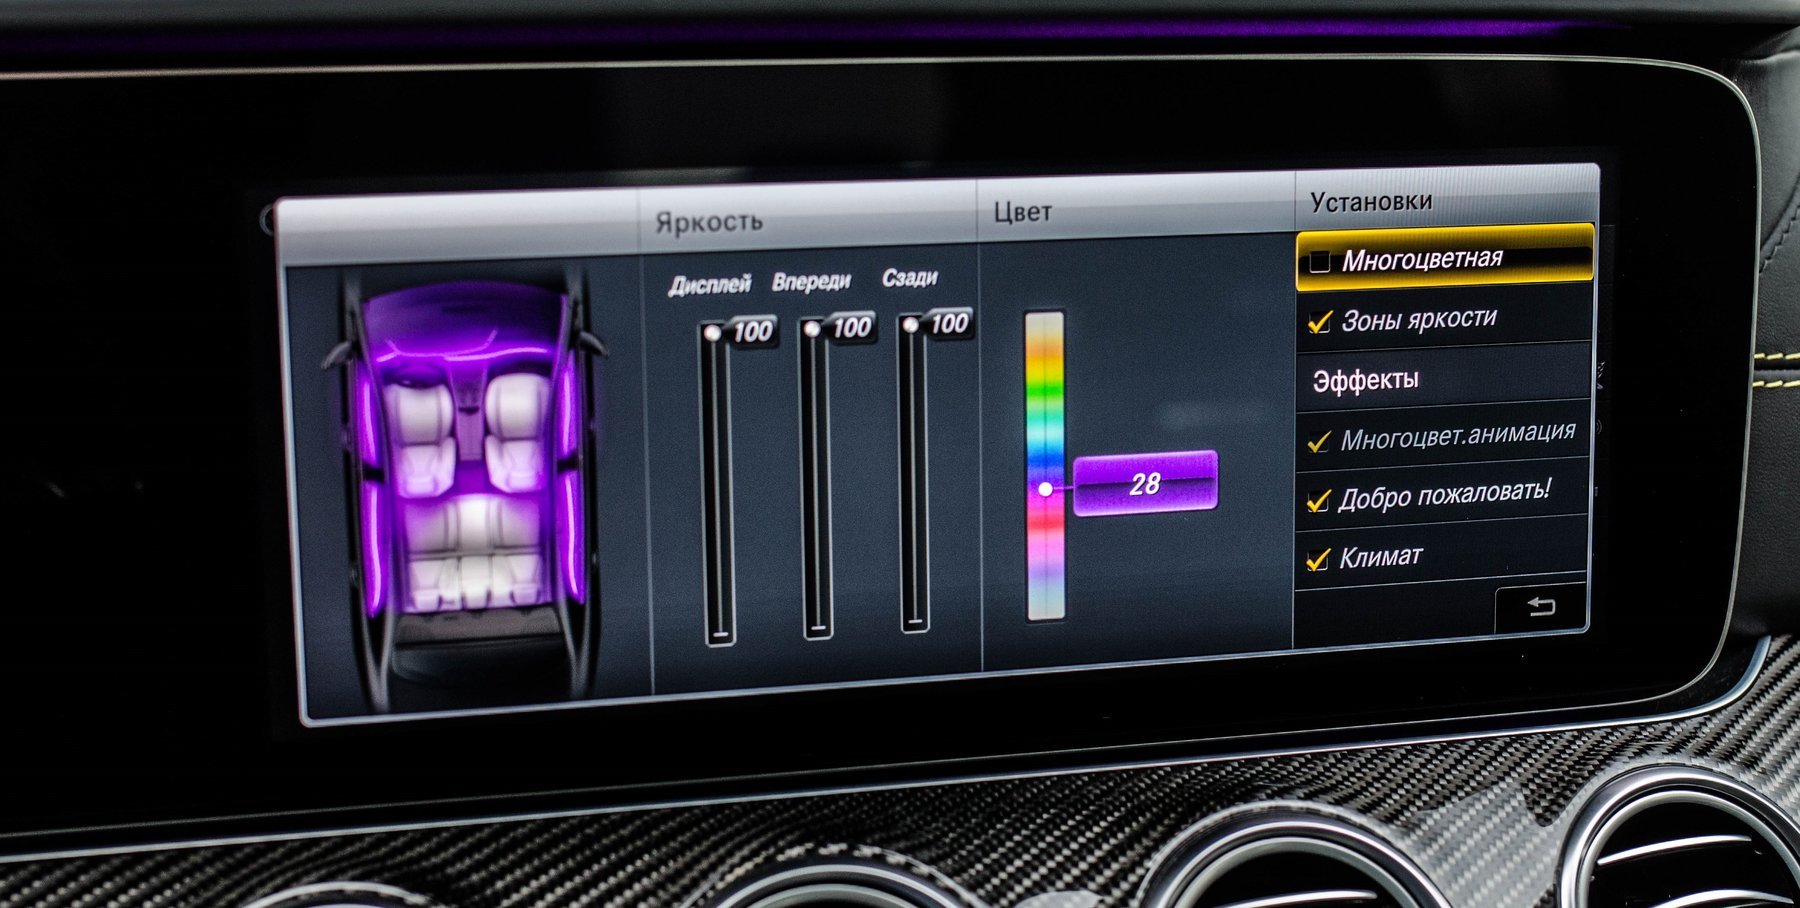1800x908 pixels.
Task: Click the minimum mark of Сзади slider
Action: tap(914, 622)
